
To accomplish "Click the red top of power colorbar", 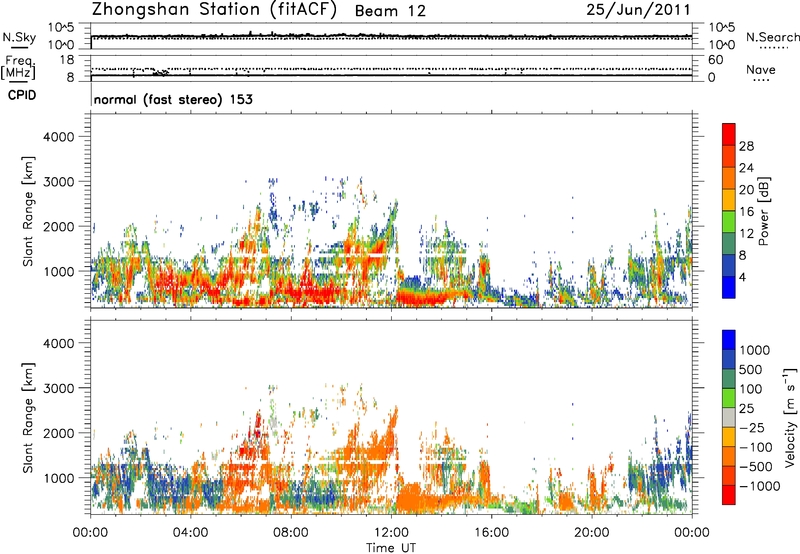I will (729, 135).
